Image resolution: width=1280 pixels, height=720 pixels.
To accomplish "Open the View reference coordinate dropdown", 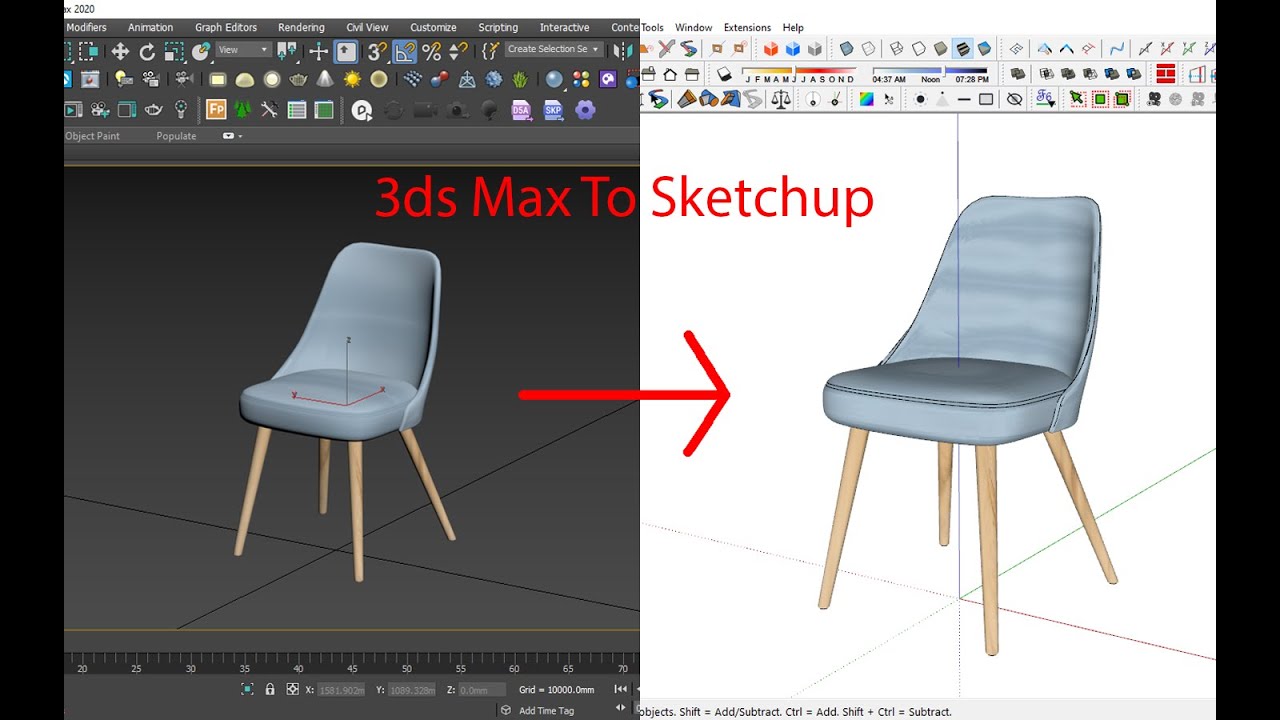I will coord(244,49).
